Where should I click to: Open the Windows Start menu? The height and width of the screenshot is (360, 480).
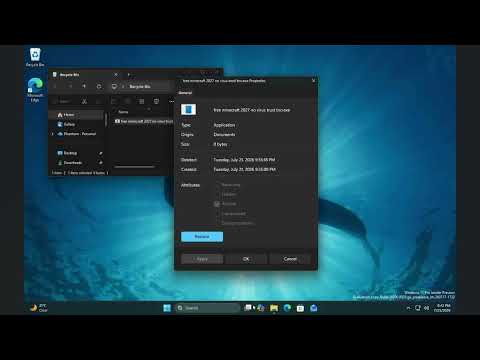tap(167, 308)
